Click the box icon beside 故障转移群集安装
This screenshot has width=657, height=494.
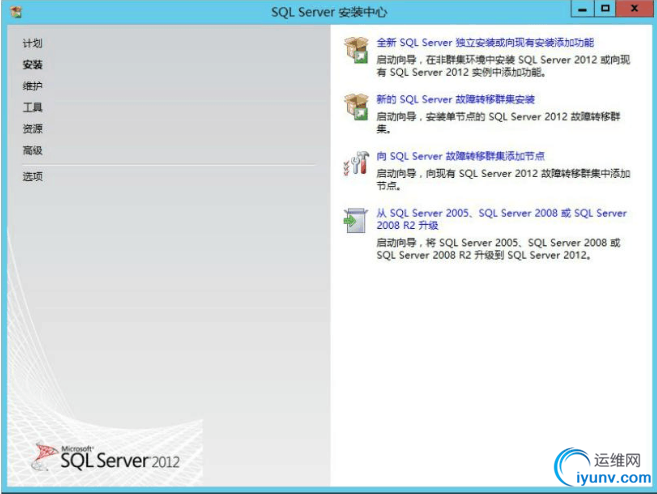pos(356,107)
